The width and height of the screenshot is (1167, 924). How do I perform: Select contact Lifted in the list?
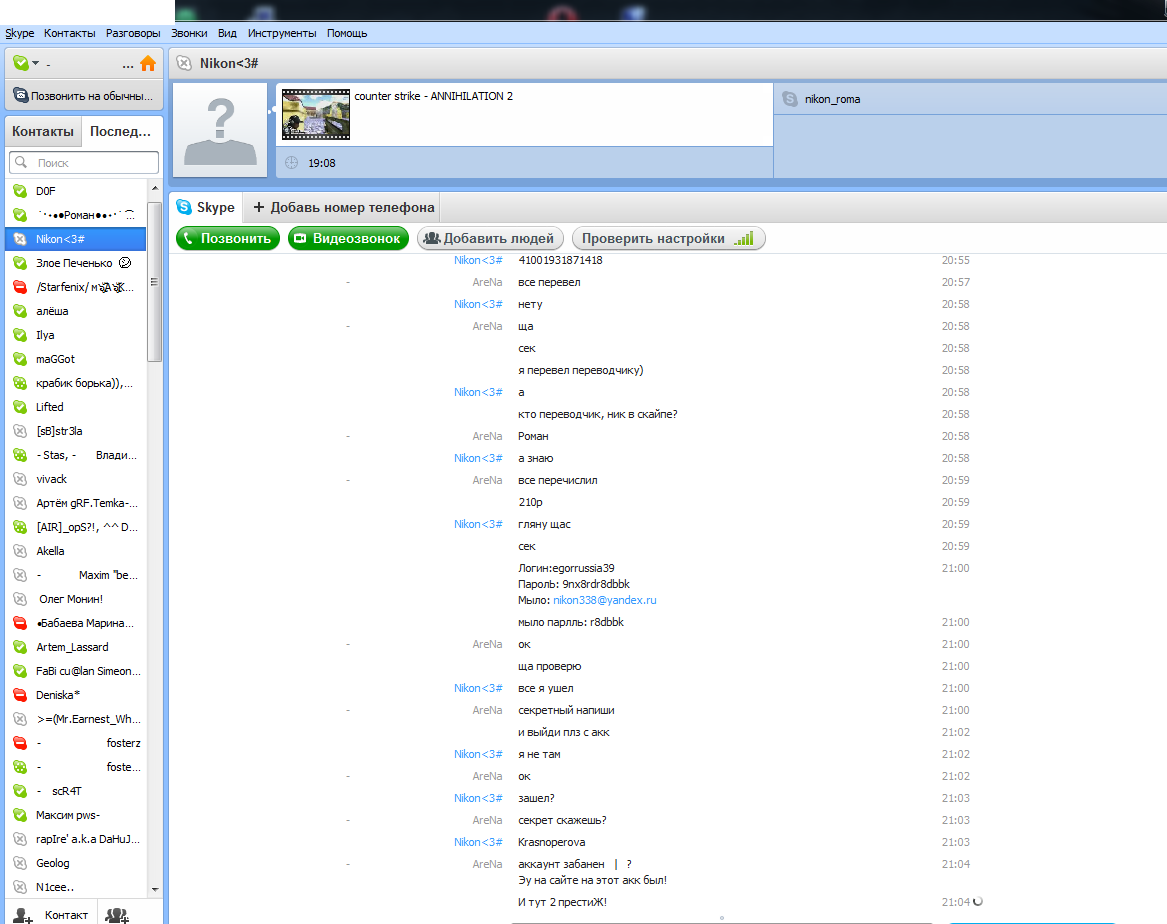click(x=76, y=407)
